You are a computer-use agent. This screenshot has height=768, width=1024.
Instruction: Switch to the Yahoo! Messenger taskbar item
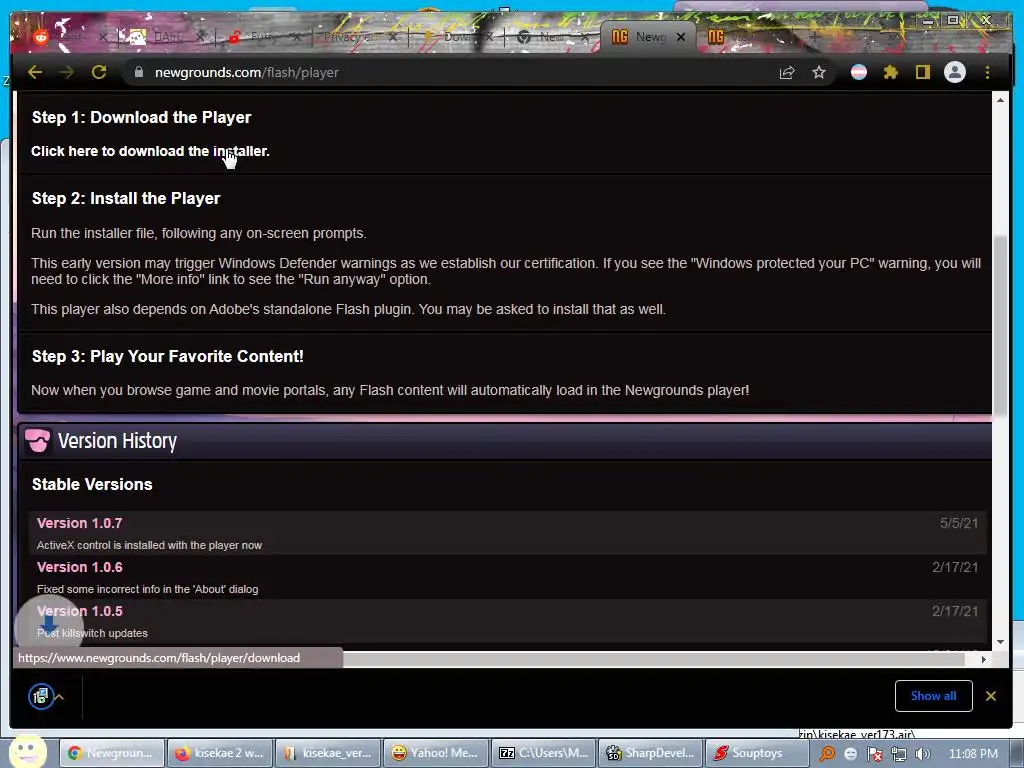coord(435,753)
